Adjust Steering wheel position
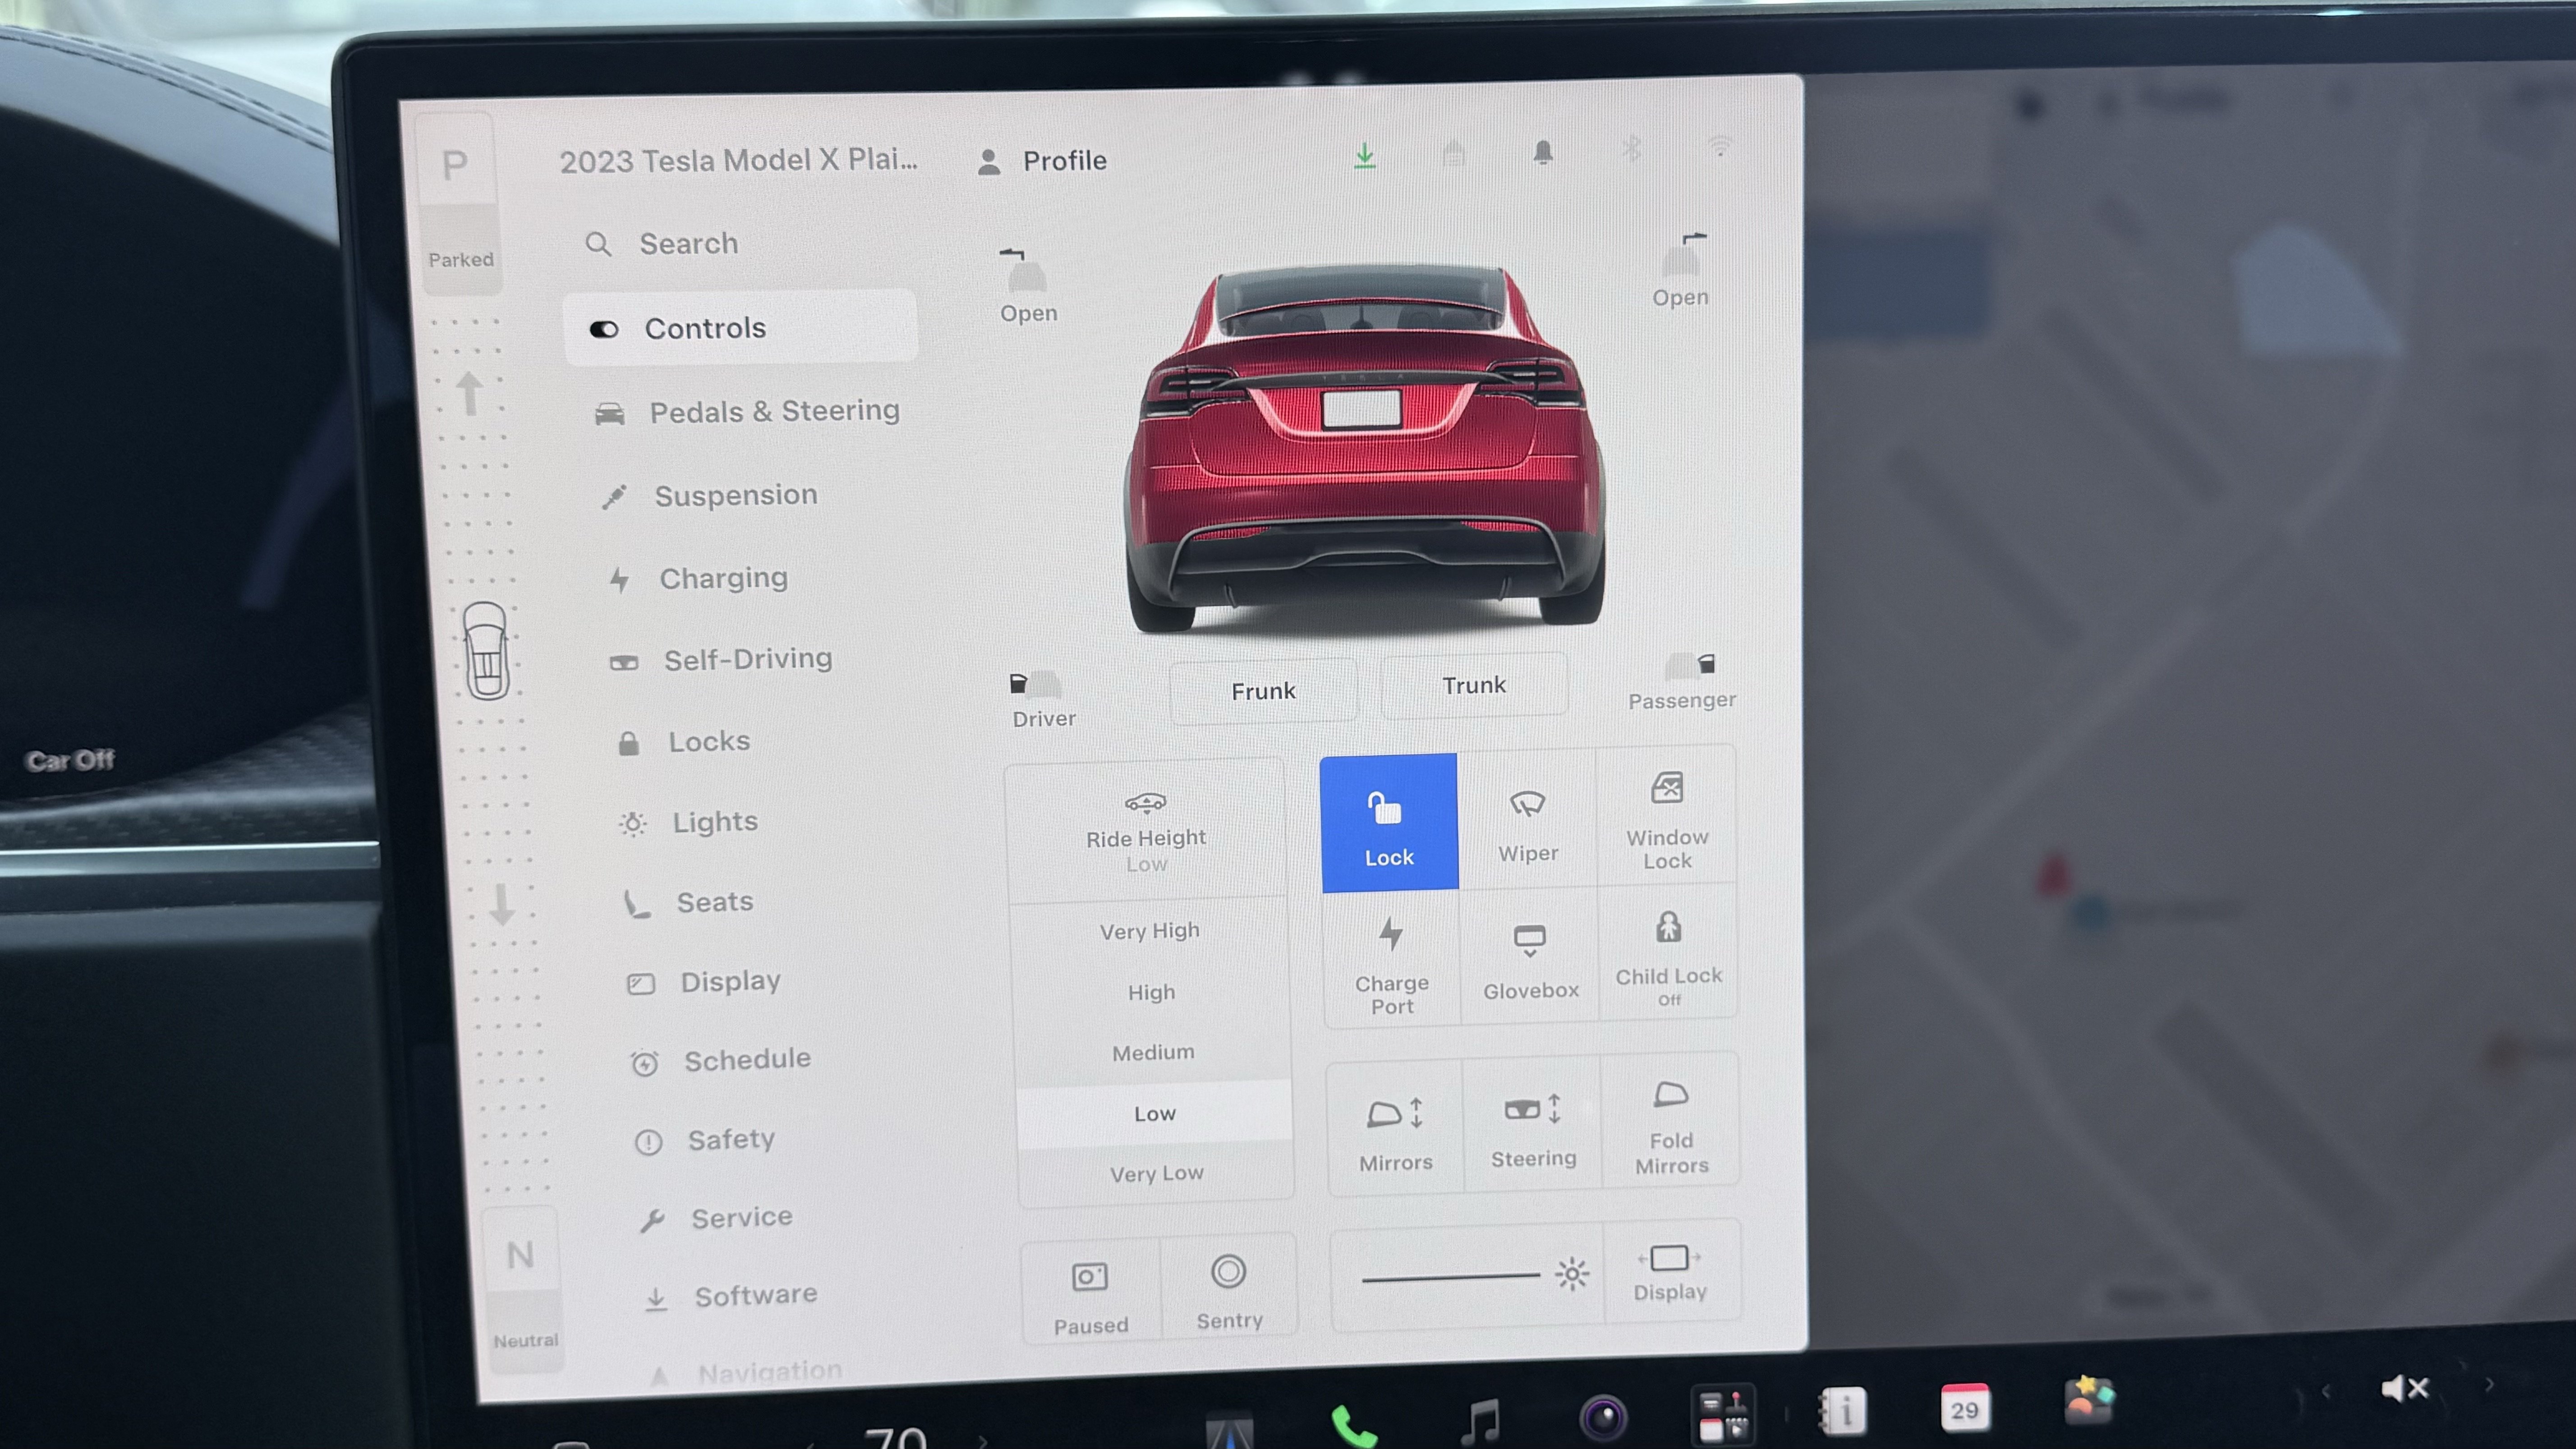 [1533, 1126]
